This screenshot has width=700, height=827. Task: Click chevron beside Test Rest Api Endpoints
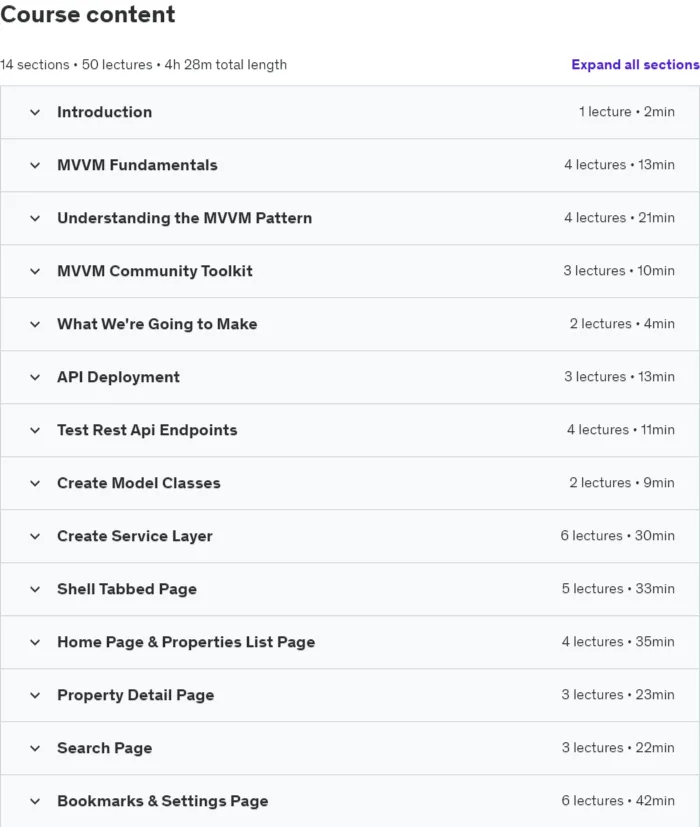(x=35, y=430)
